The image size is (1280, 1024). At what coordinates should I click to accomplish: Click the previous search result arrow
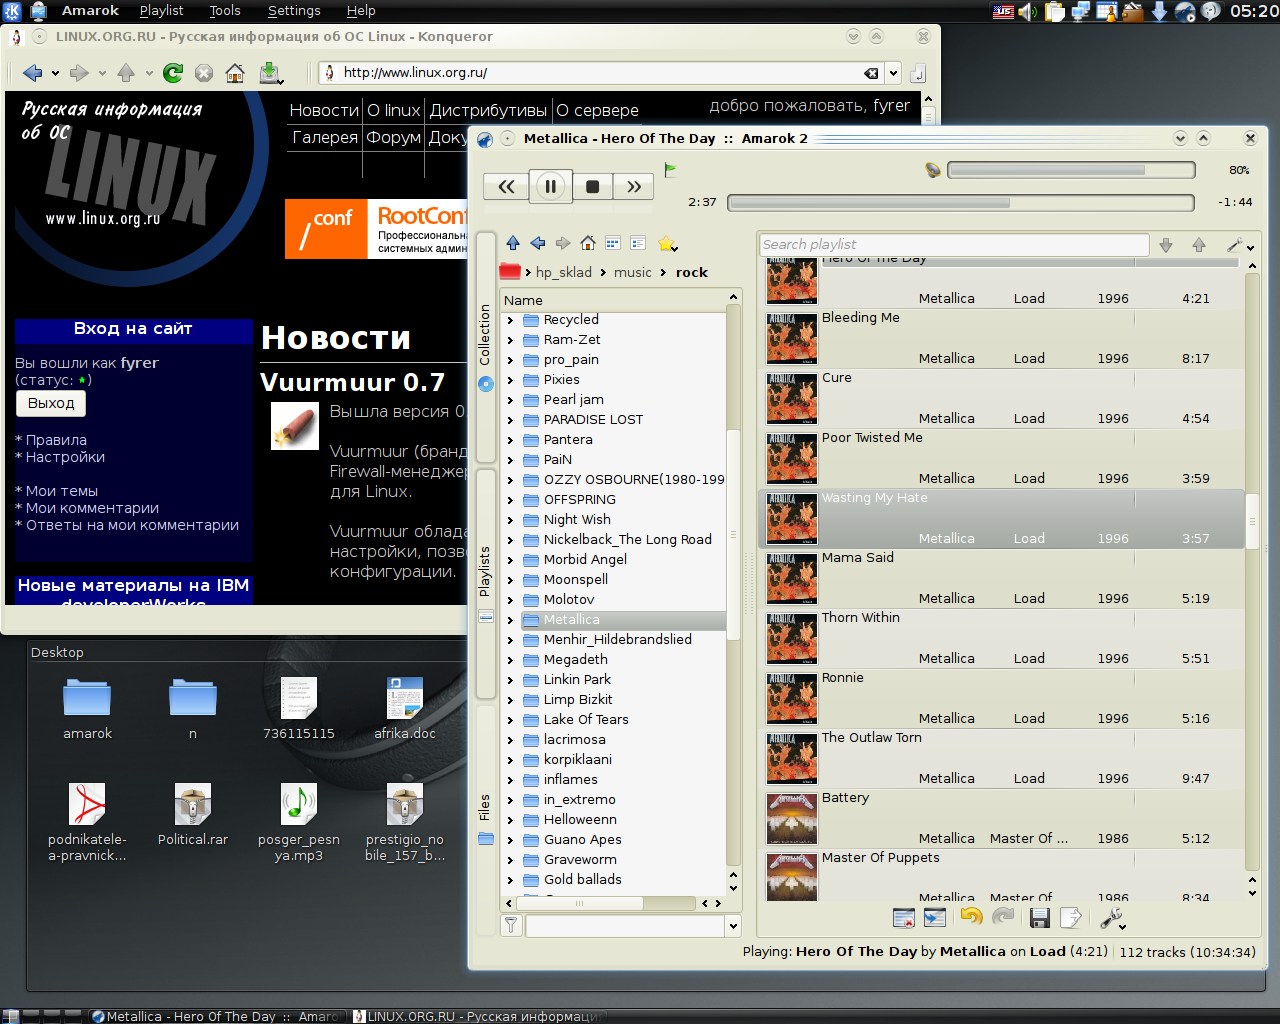click(x=1199, y=245)
